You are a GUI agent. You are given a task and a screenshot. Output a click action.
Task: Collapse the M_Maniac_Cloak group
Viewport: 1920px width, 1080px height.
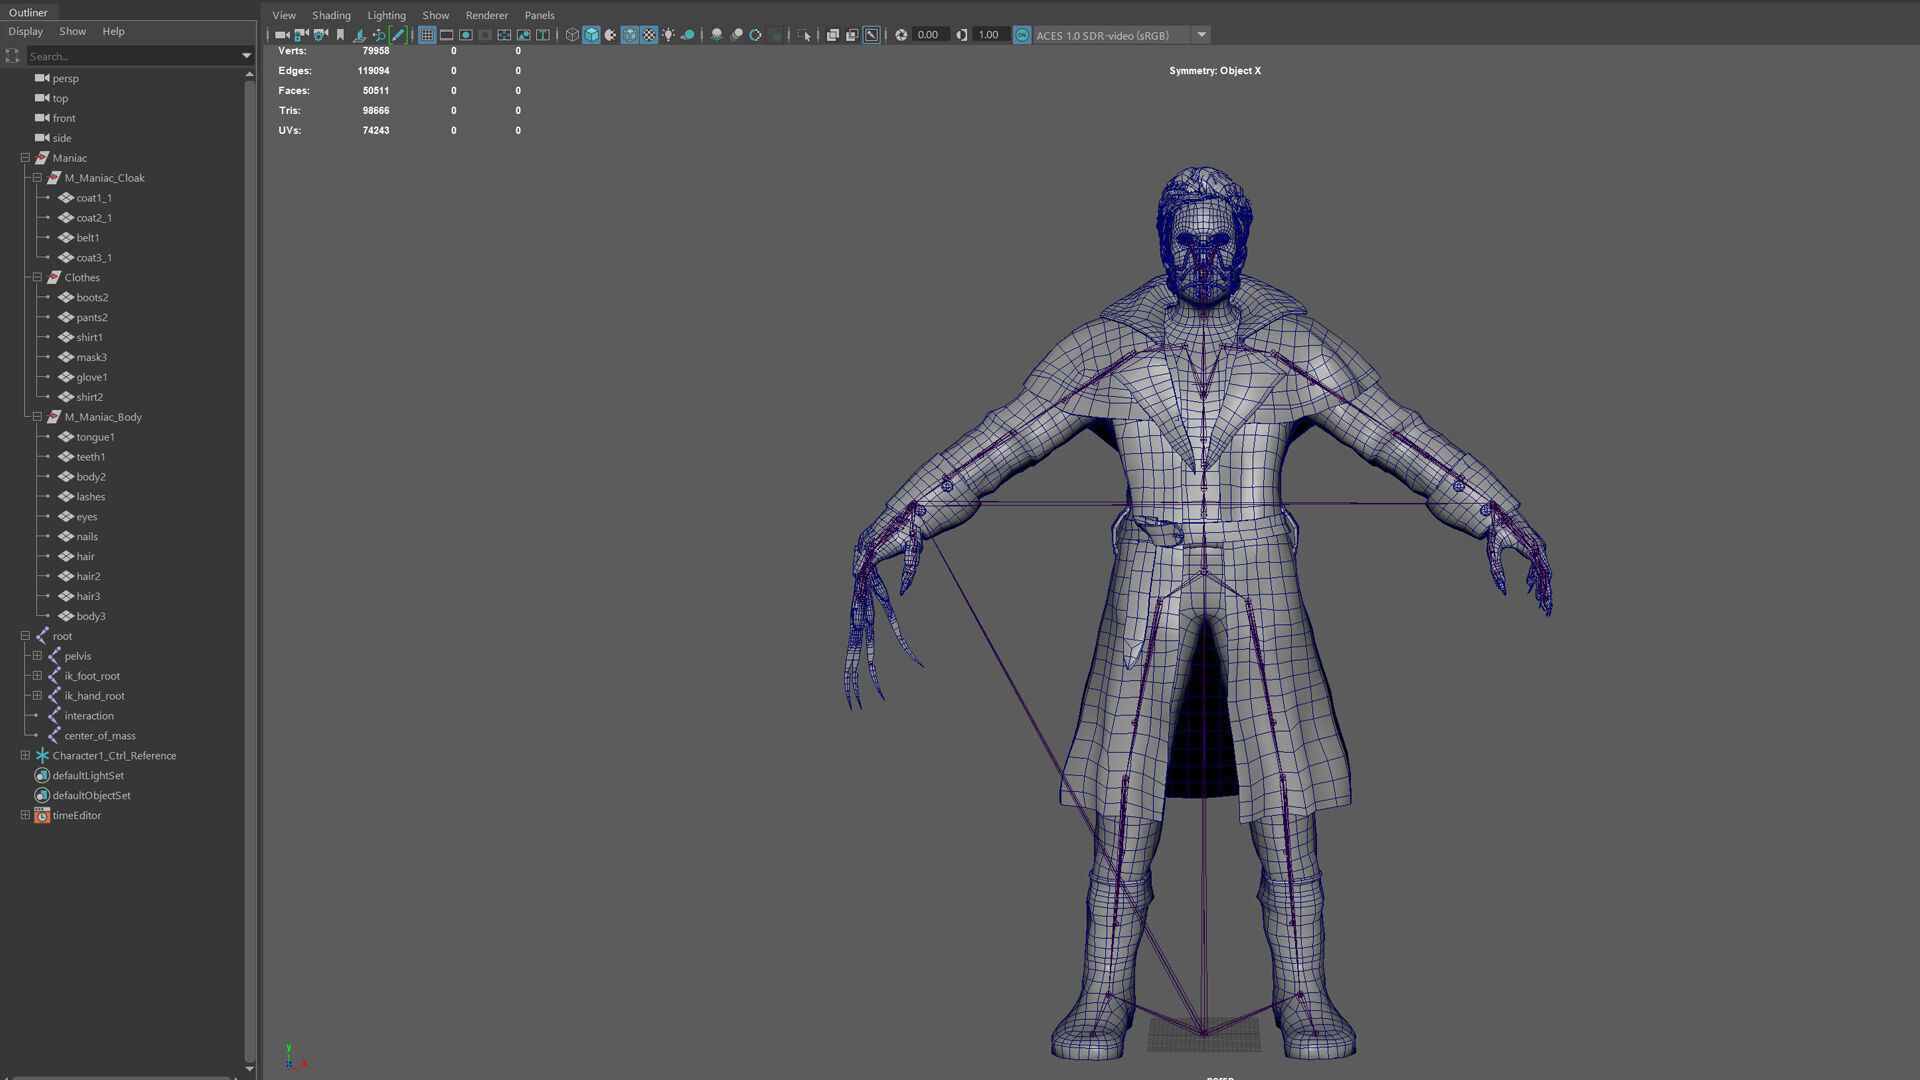pyautogui.click(x=37, y=178)
